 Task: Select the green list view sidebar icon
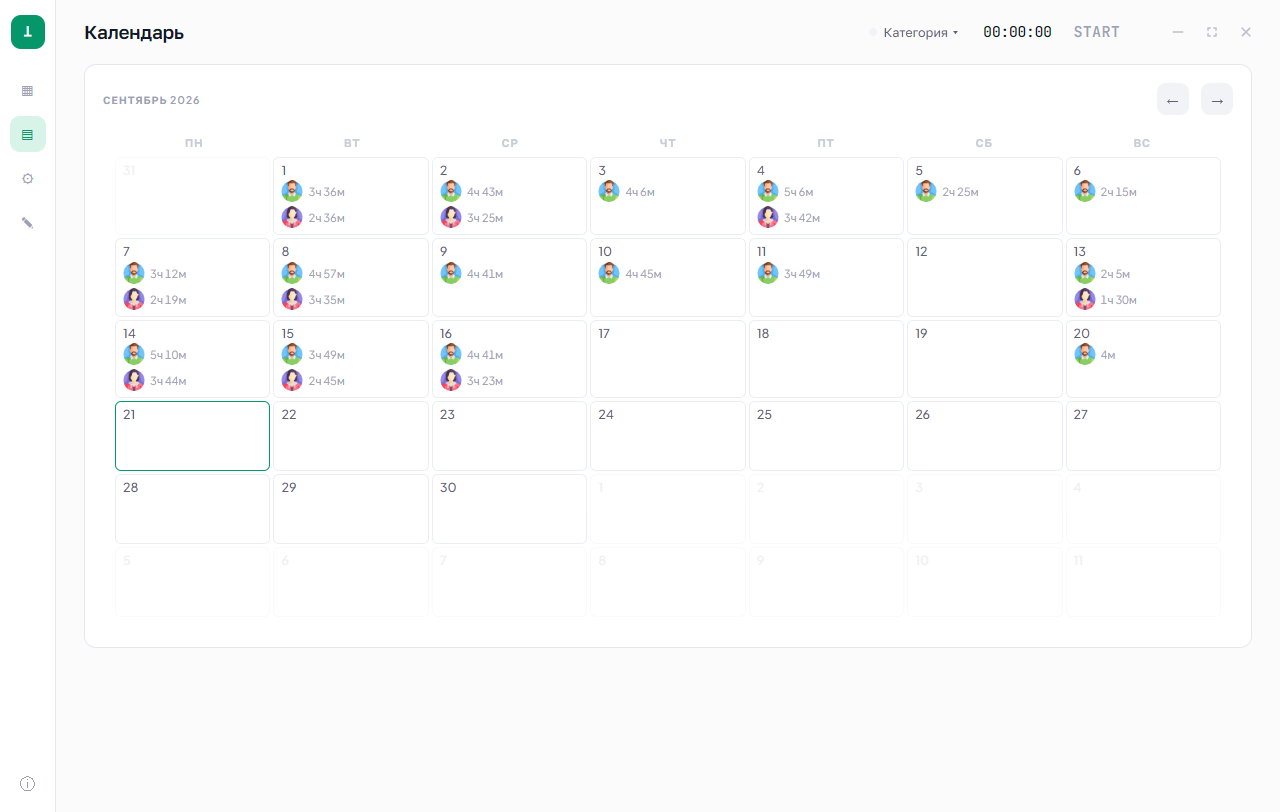tap(28, 134)
